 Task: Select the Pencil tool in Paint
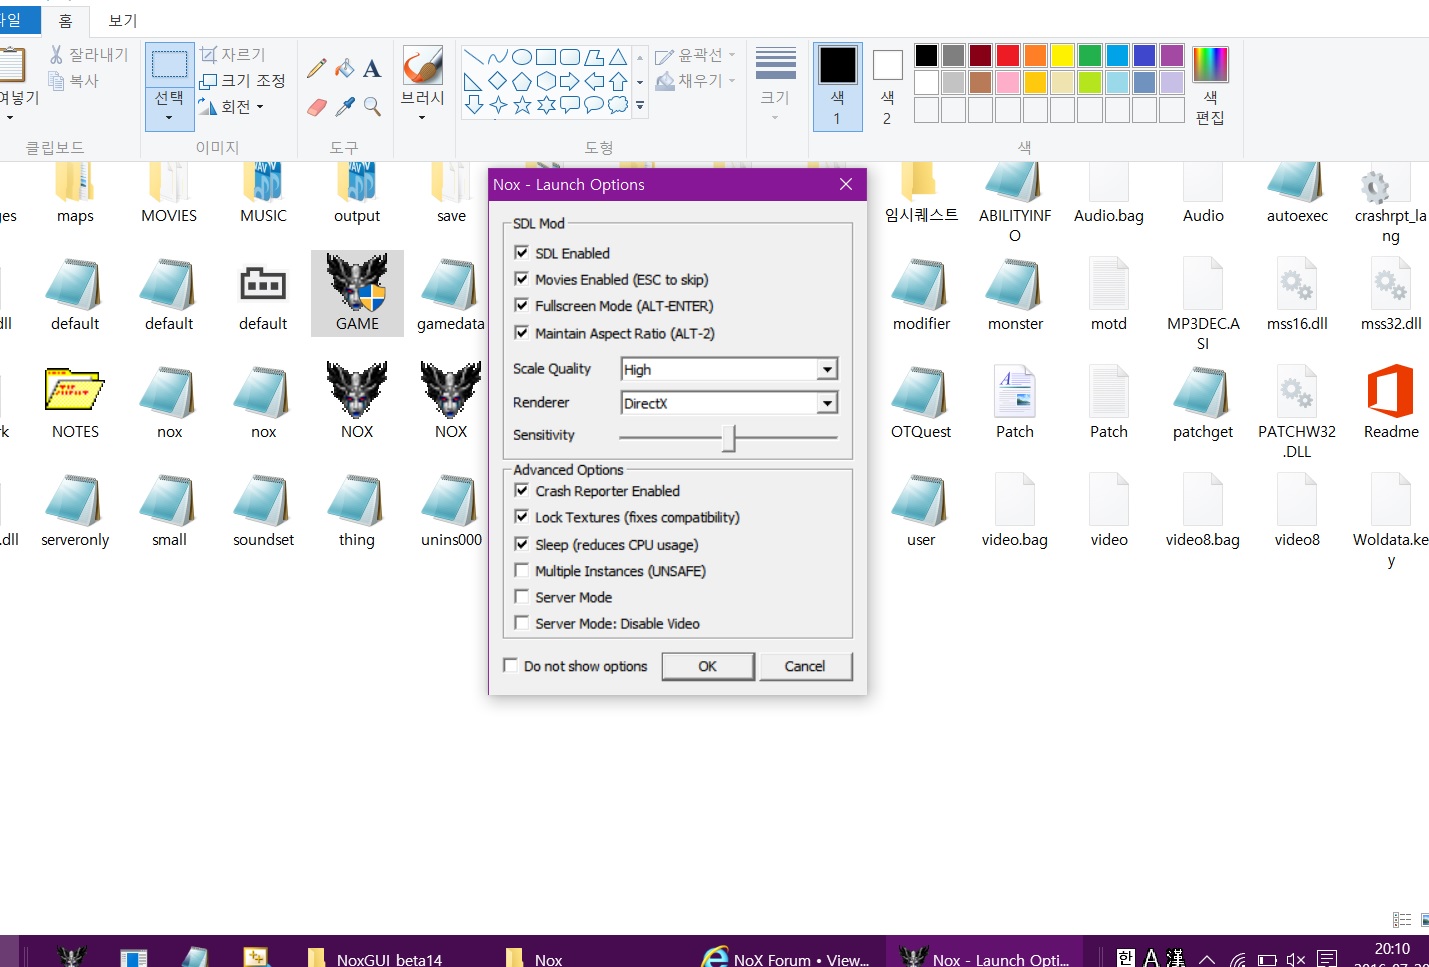317,68
